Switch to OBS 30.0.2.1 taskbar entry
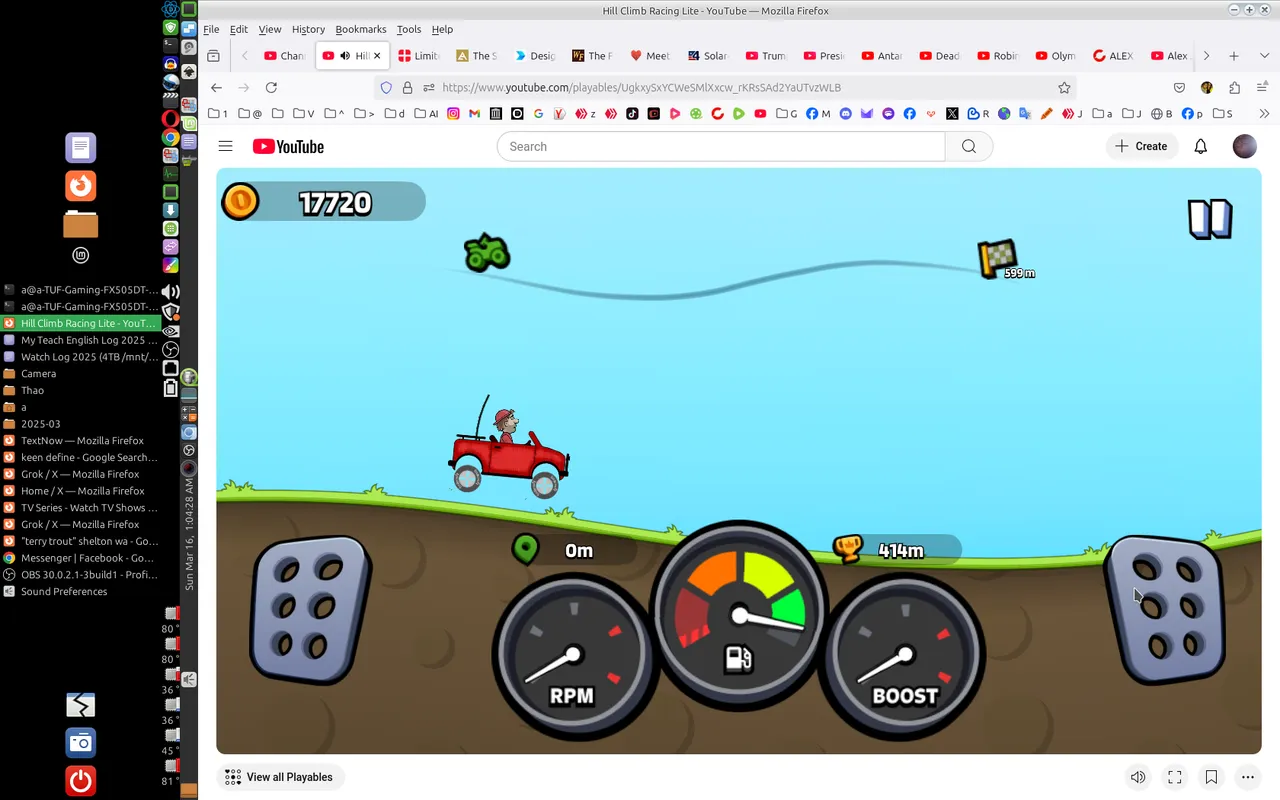Screen dimensions: 1280x800 80,575
